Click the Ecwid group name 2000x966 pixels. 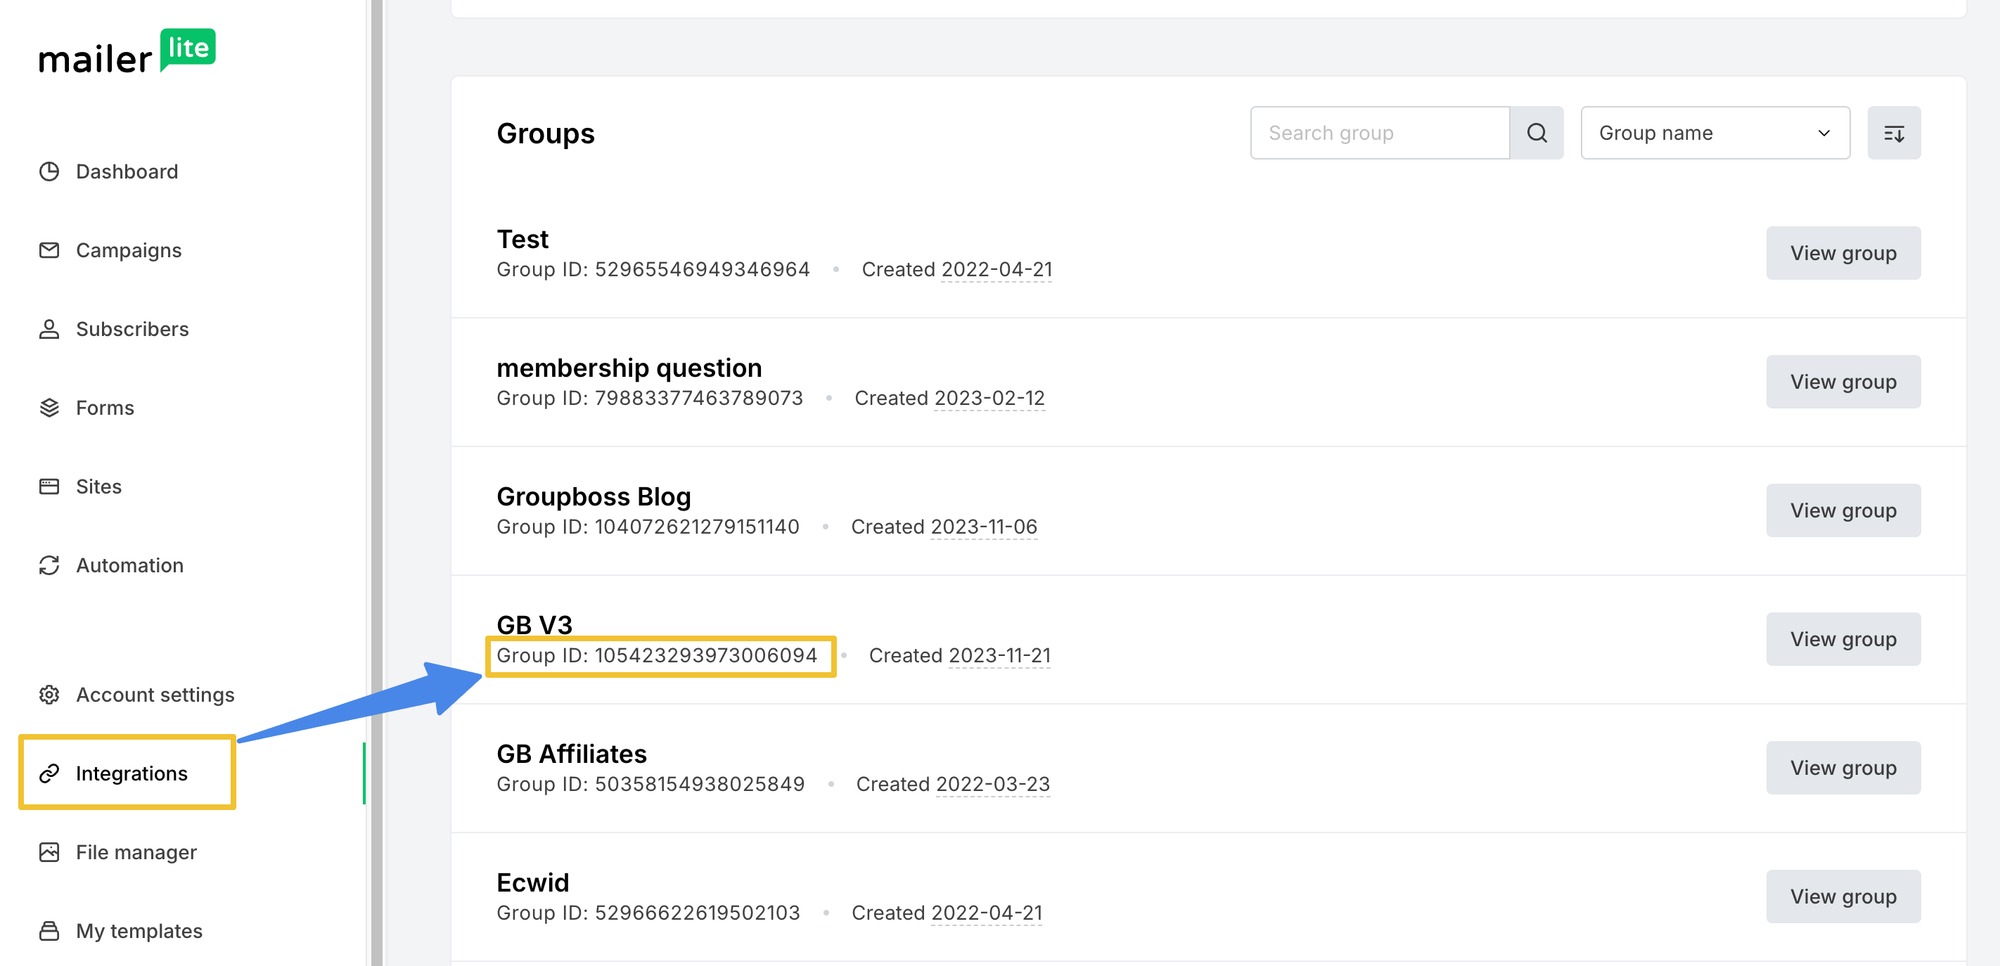click(x=533, y=883)
